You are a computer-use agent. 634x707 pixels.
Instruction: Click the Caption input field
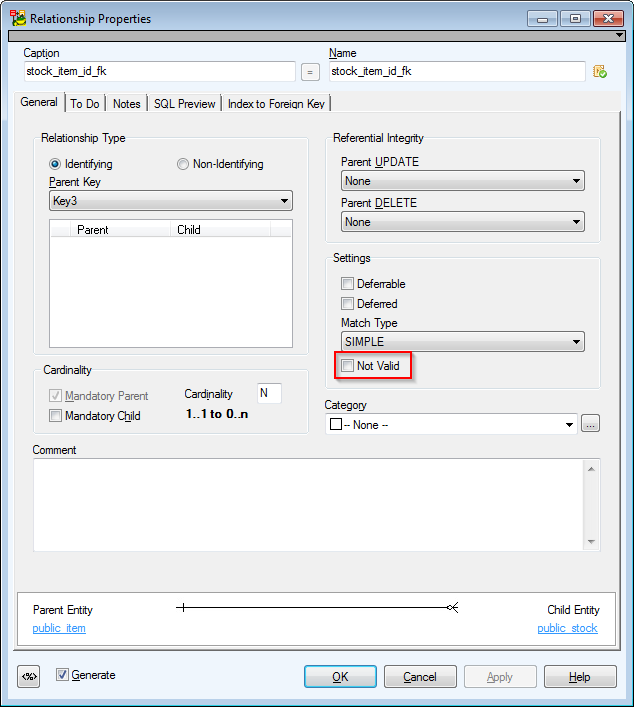coord(160,71)
